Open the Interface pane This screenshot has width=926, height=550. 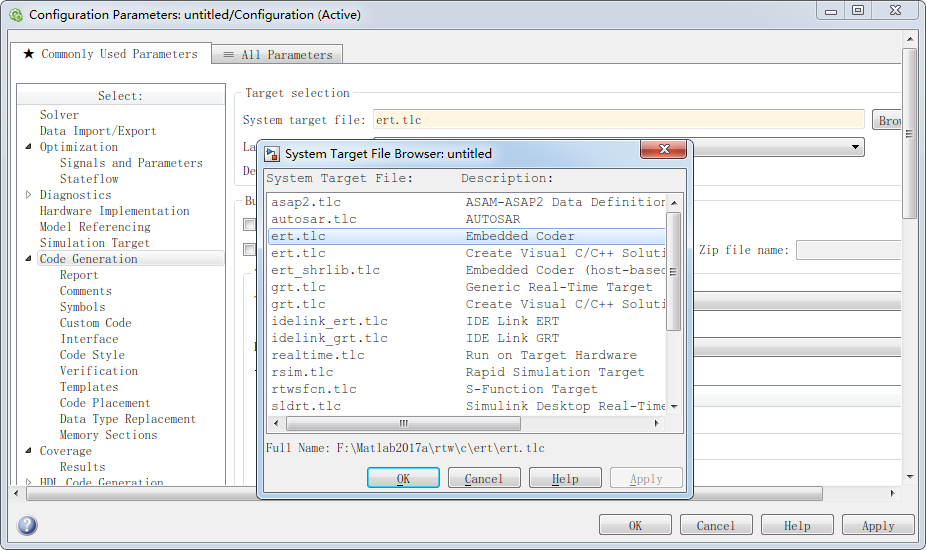(x=89, y=339)
